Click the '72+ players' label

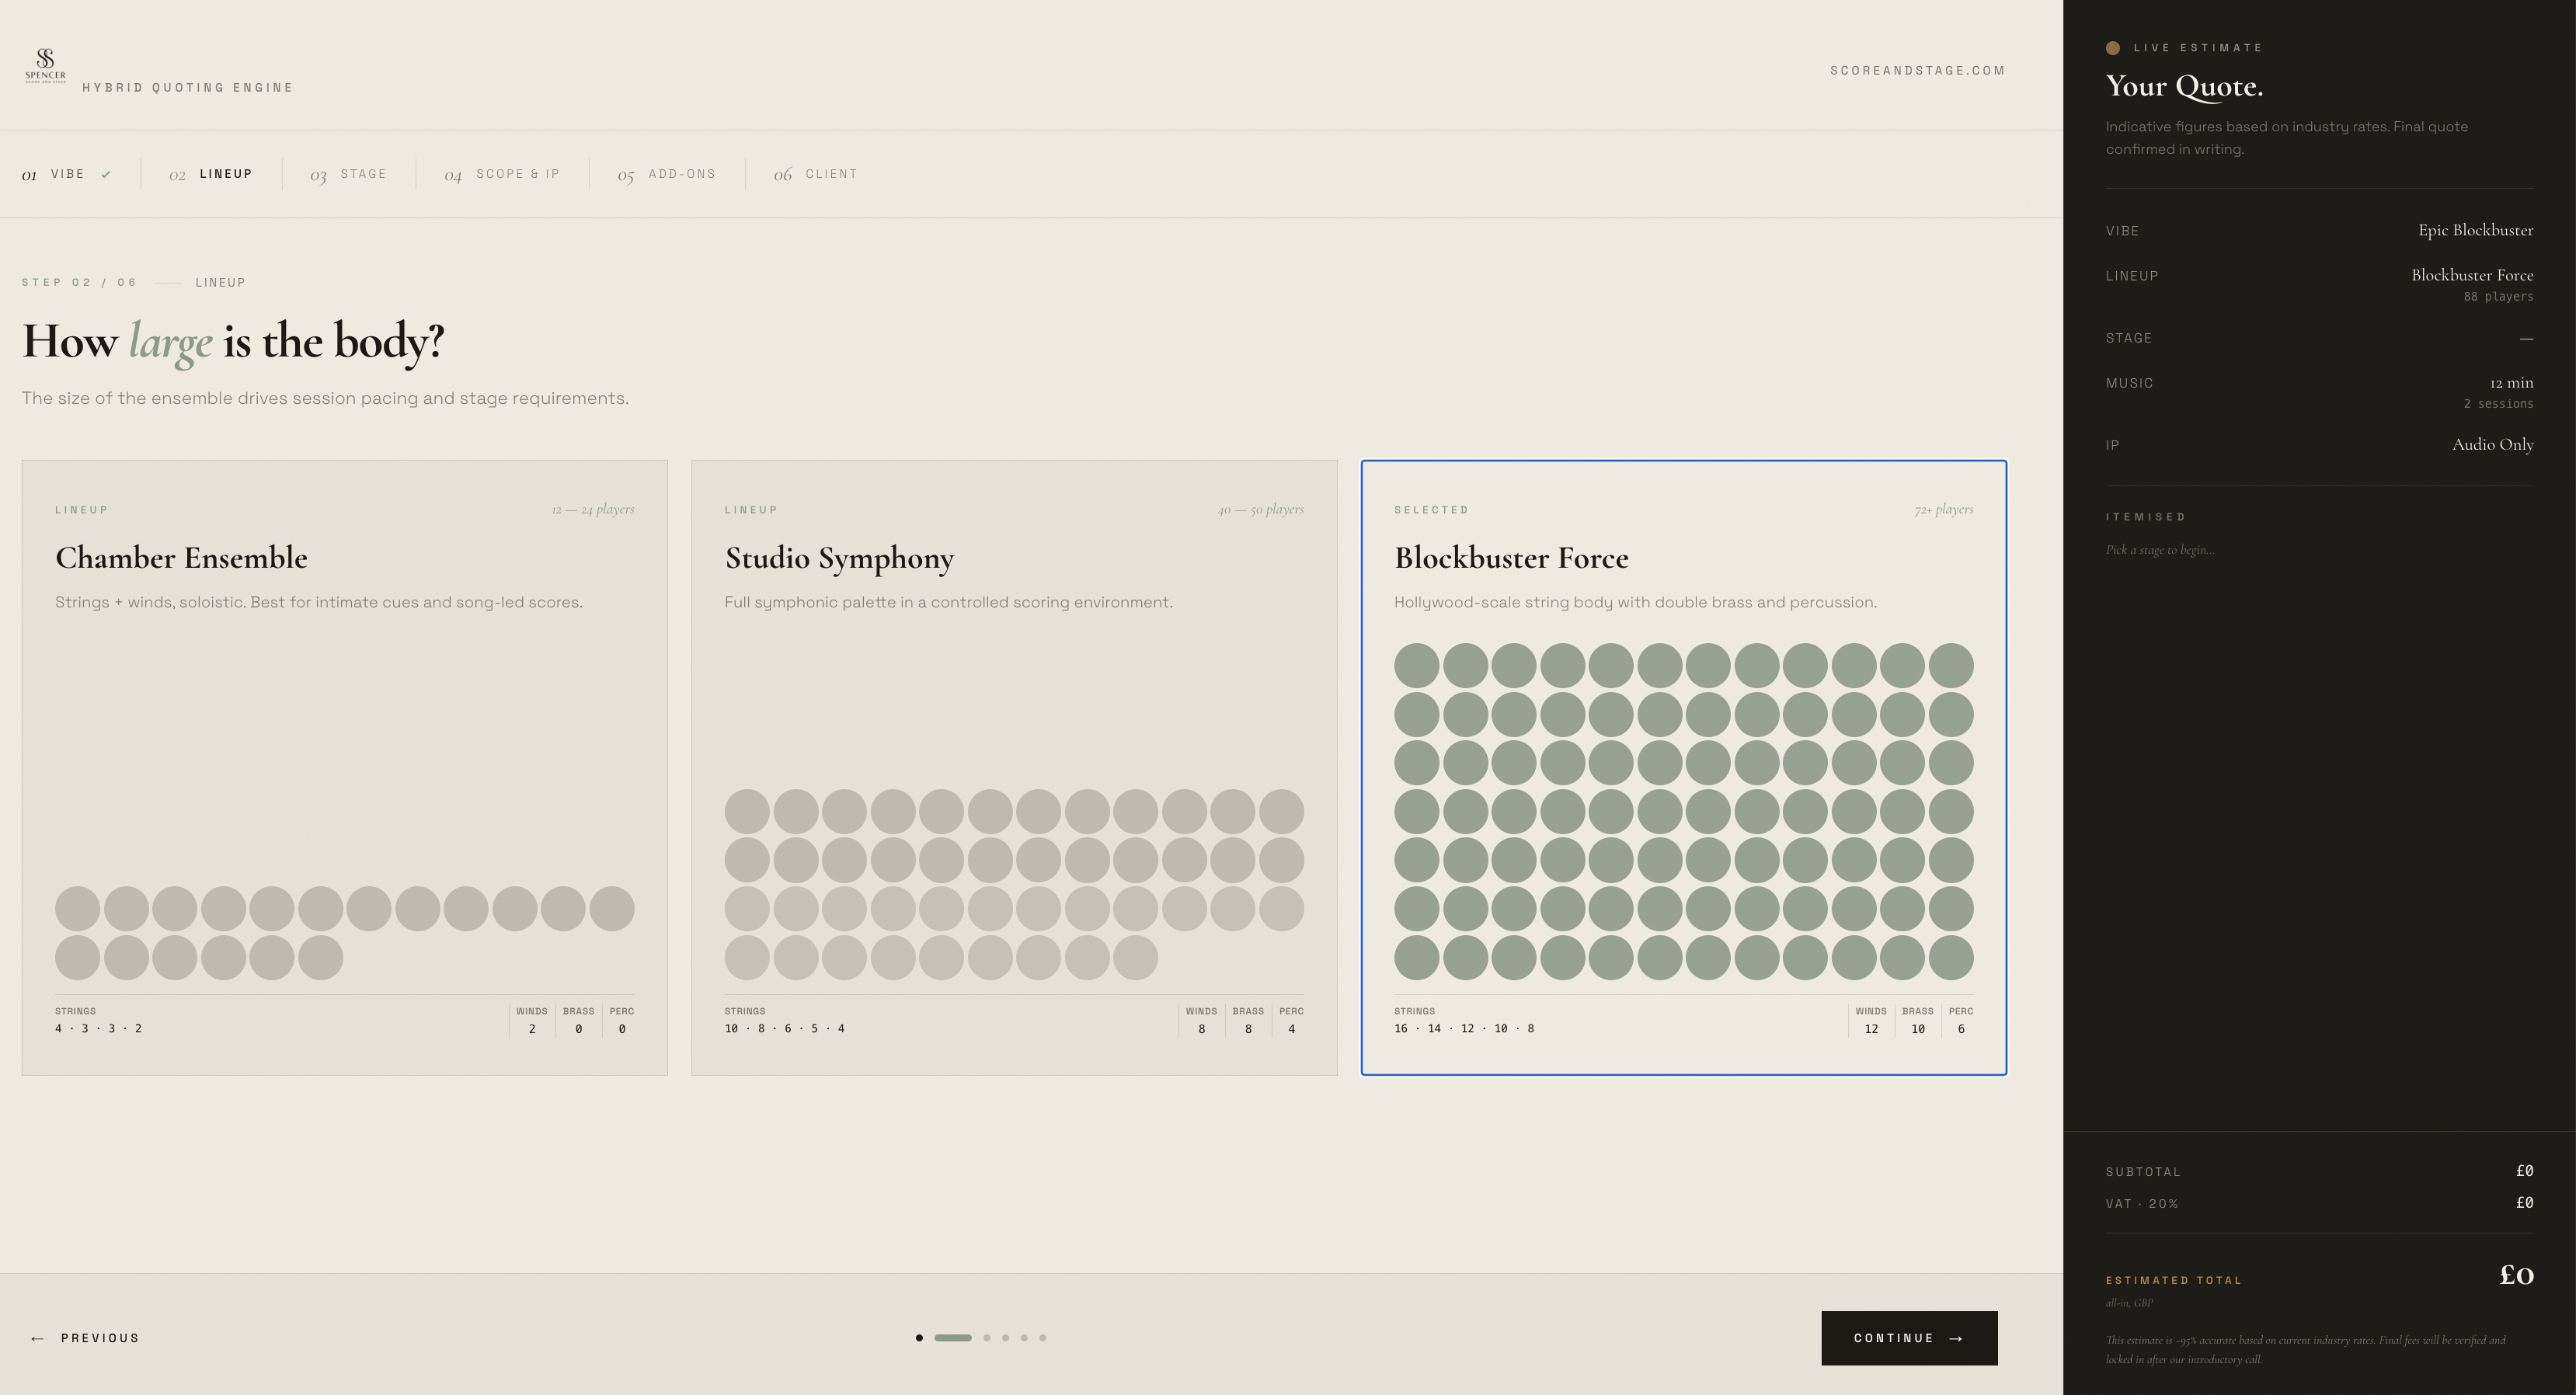[x=1944, y=509]
